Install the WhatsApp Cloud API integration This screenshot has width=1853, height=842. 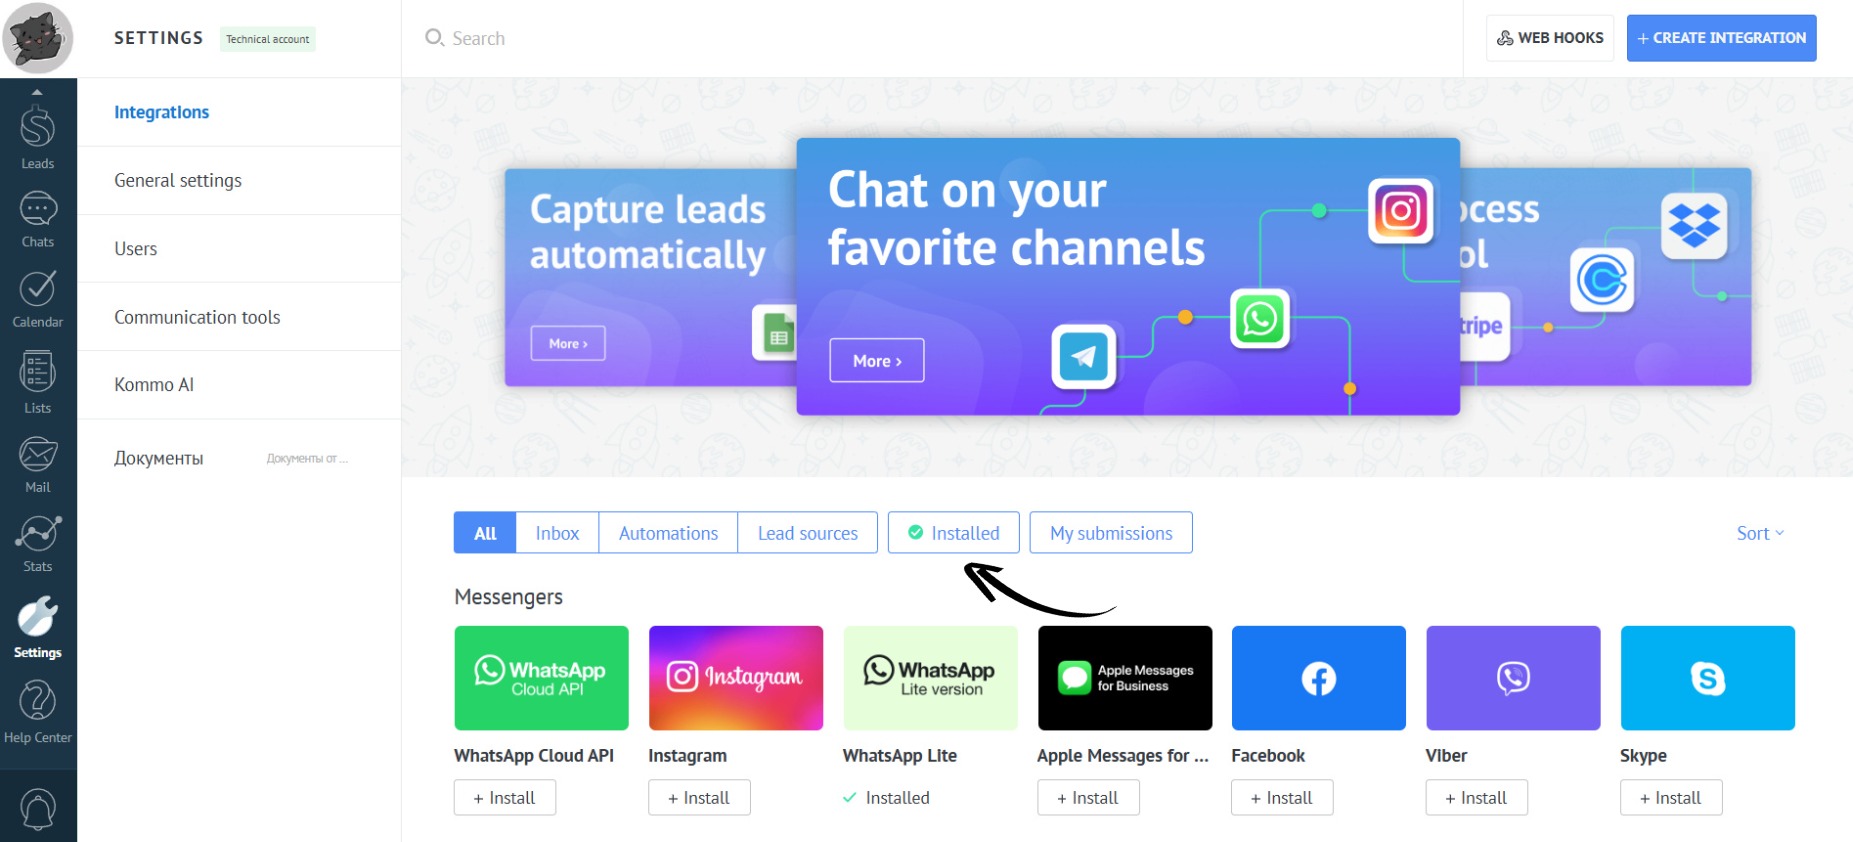click(x=504, y=798)
